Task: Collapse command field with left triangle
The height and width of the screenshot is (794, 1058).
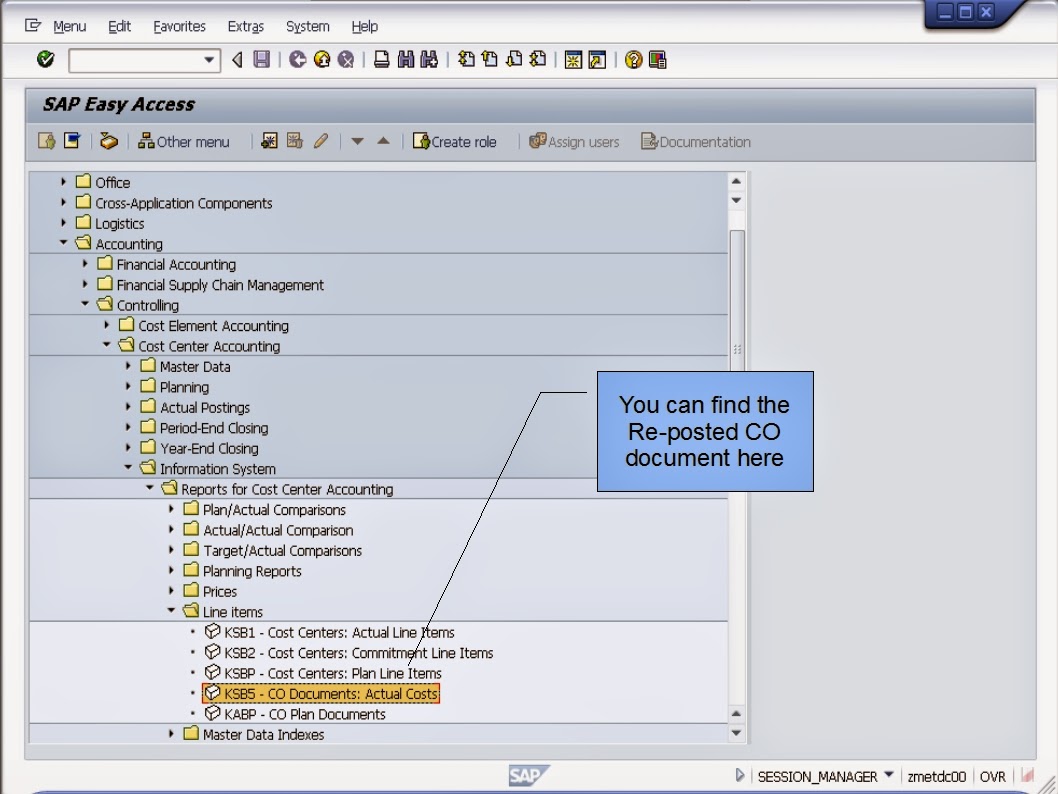Action: coord(237,60)
